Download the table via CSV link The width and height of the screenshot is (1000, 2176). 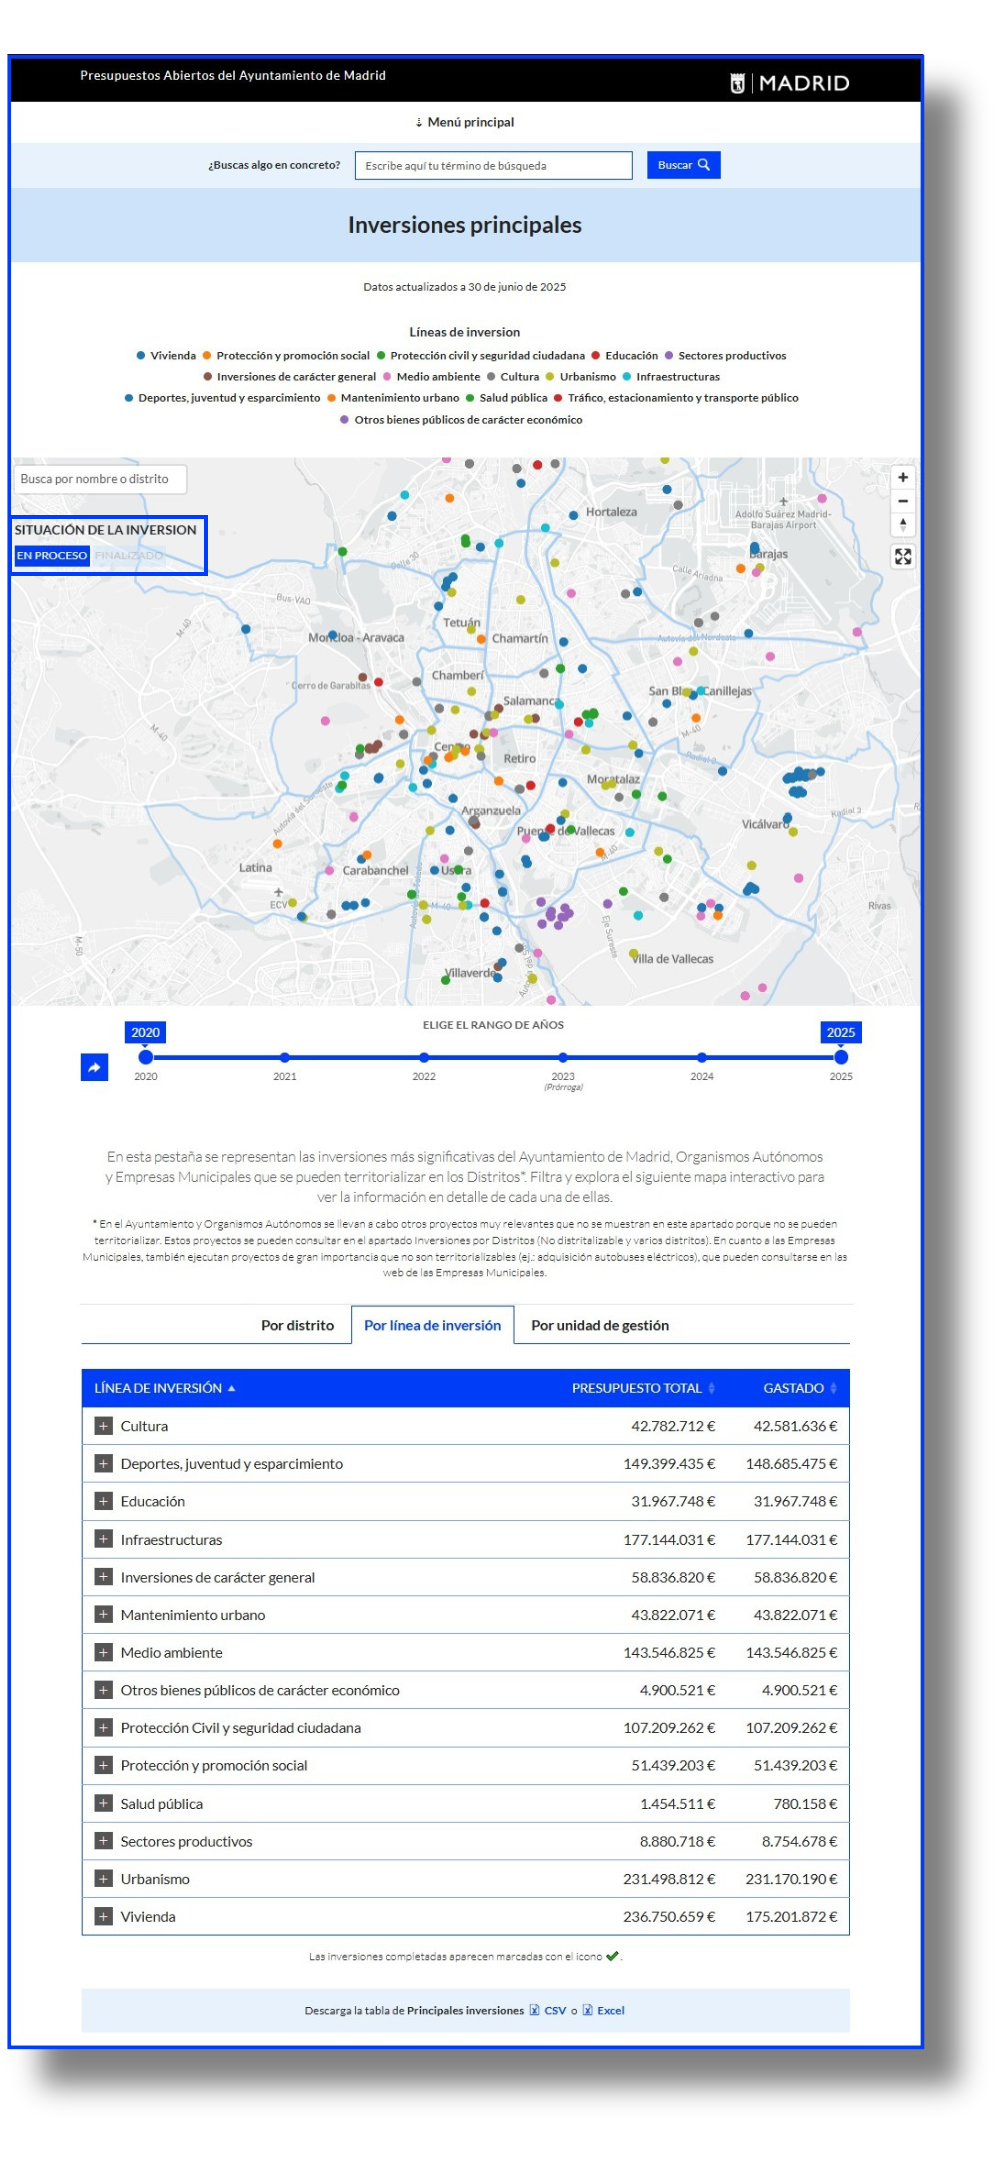click(x=554, y=2010)
